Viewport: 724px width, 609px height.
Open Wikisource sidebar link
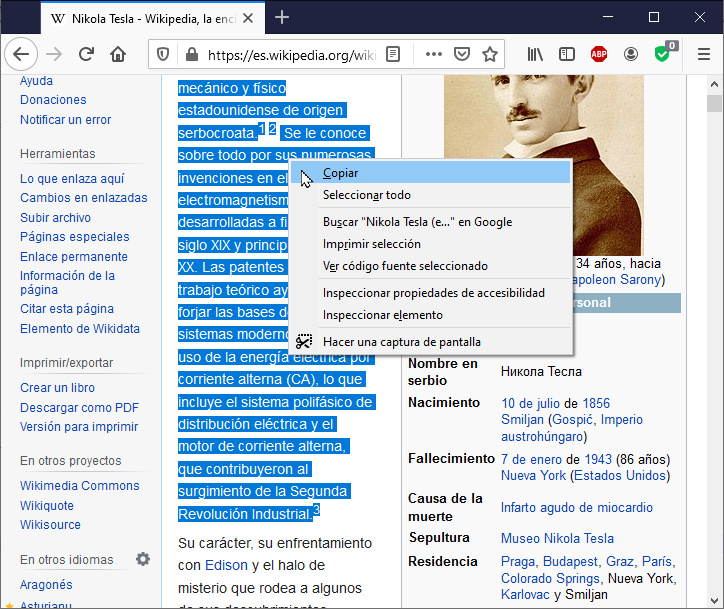click(x=50, y=525)
